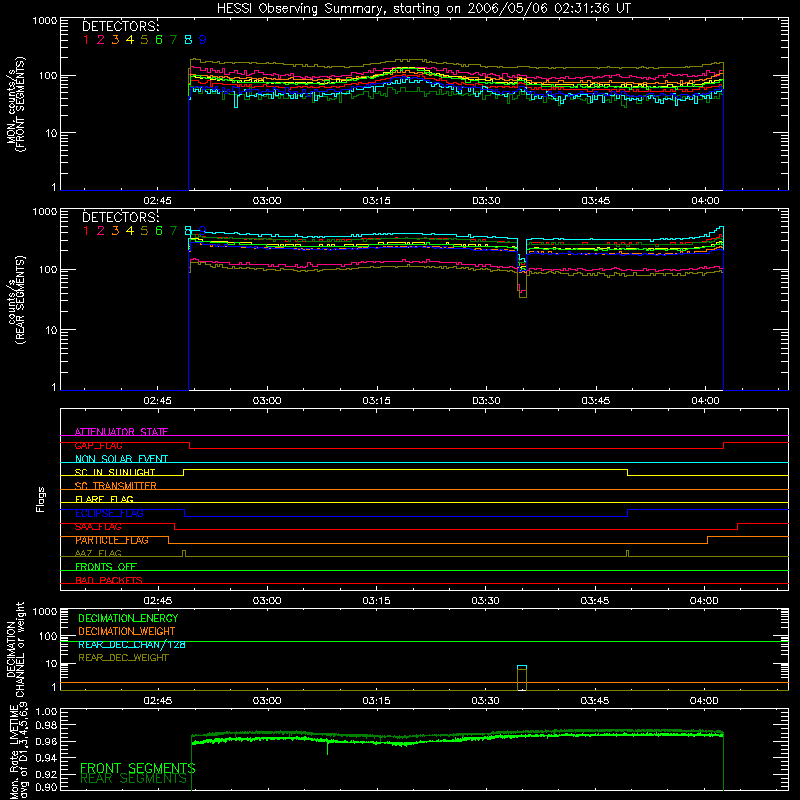Click the 03:45 tick label under the Flags panel
The width and height of the screenshot is (800, 800).
[x=594, y=601]
